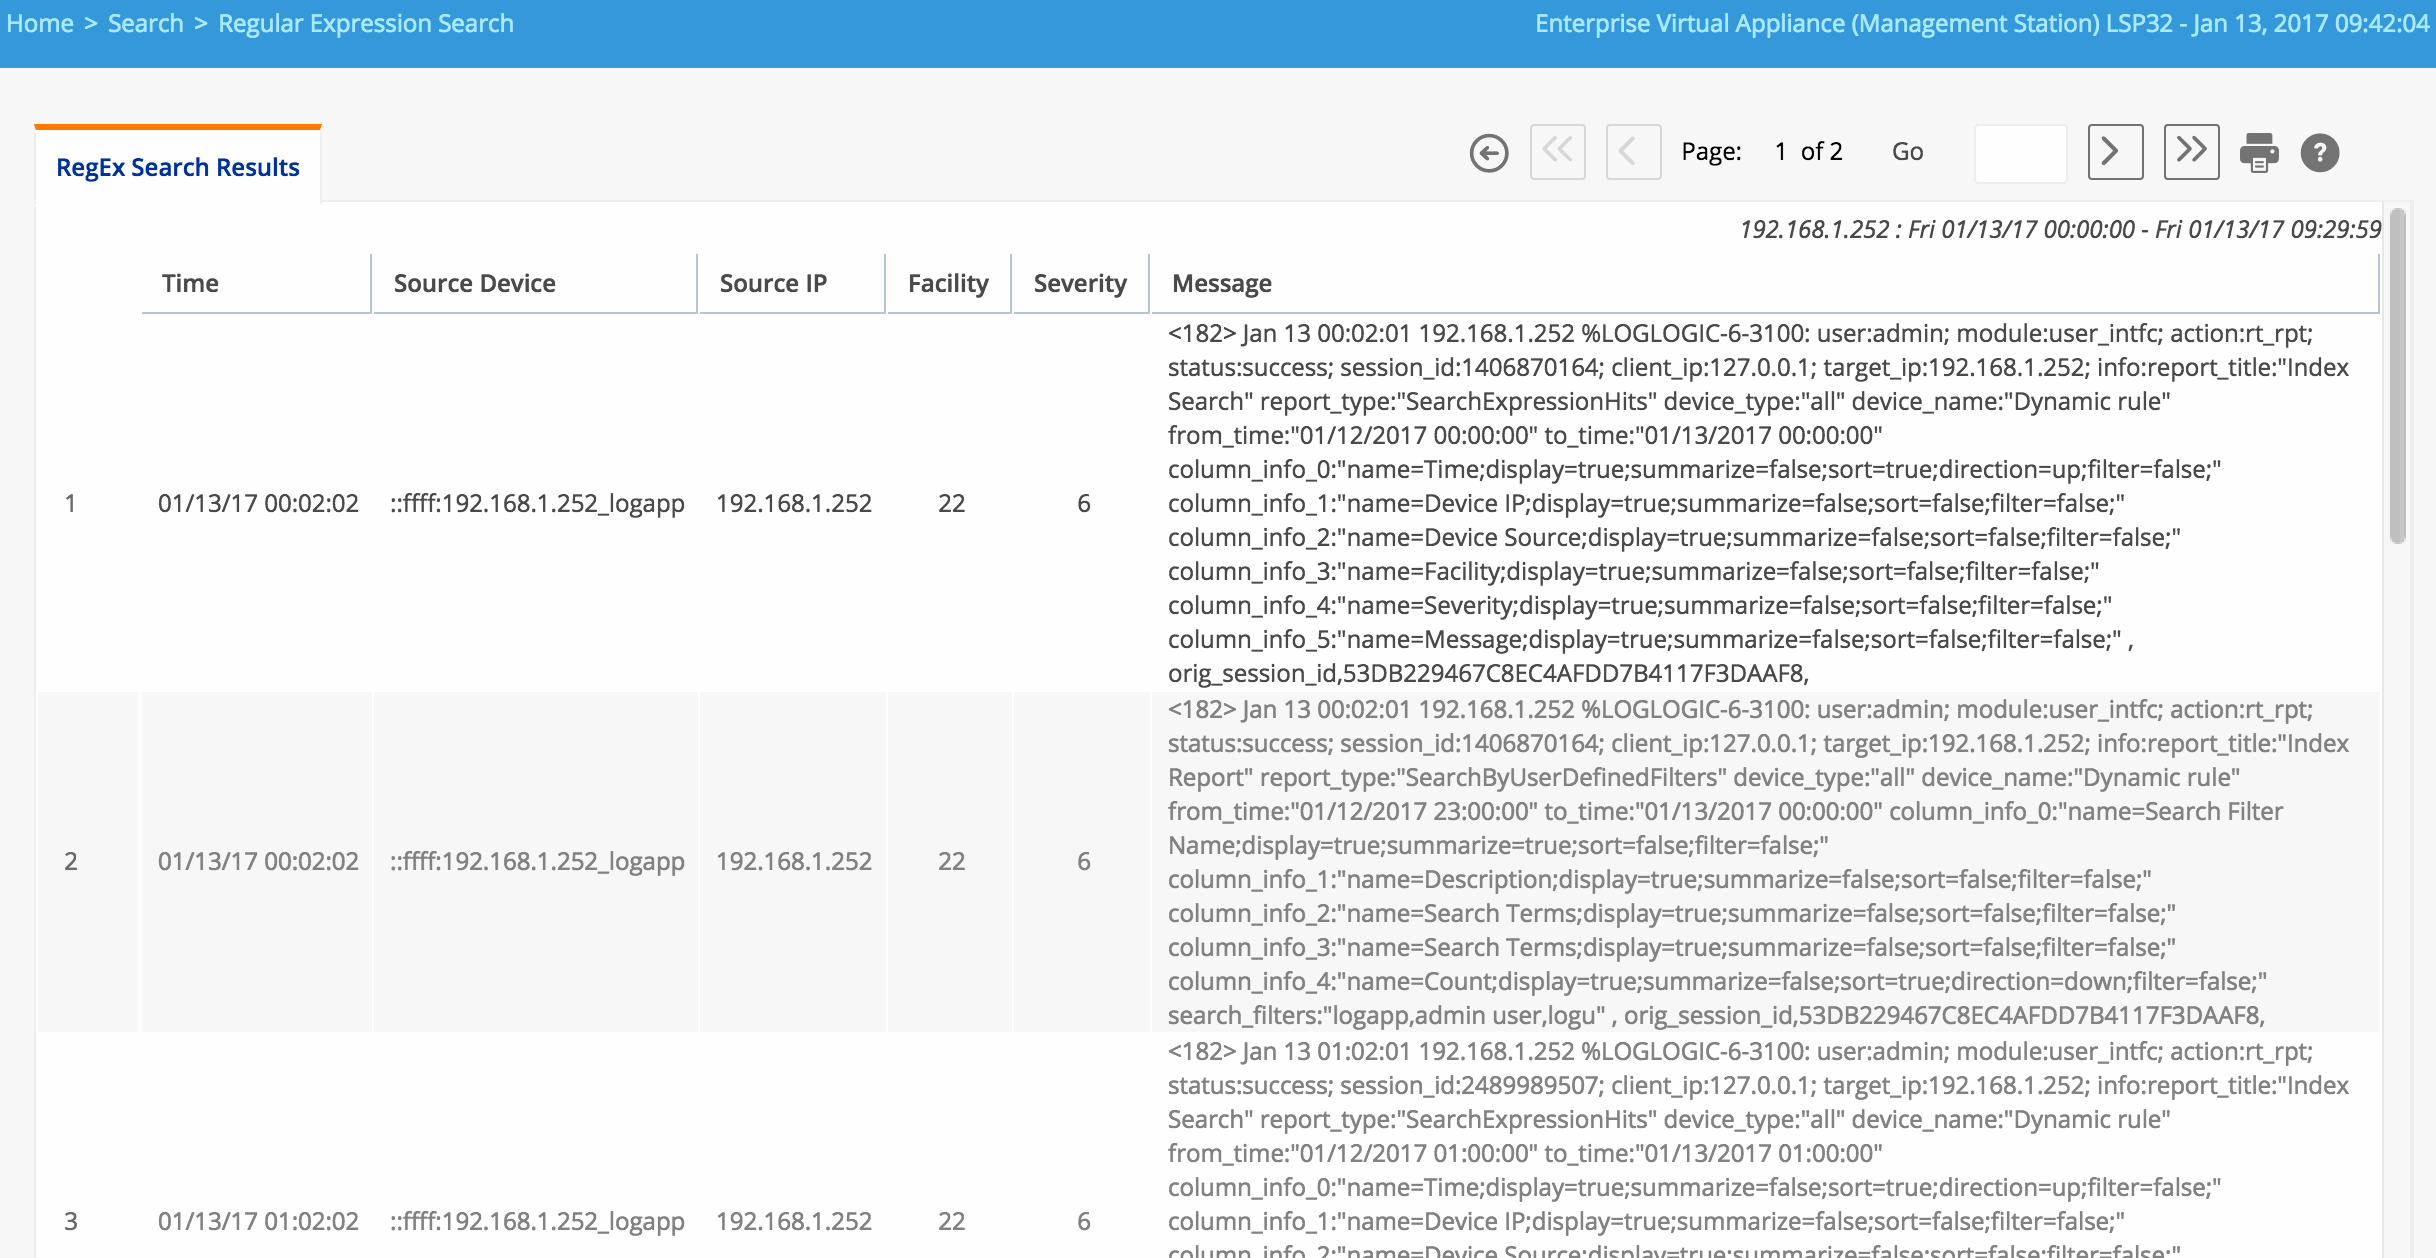Image resolution: width=2436 pixels, height=1258 pixels.
Task: Click the Facility column header
Action: pos(947,284)
